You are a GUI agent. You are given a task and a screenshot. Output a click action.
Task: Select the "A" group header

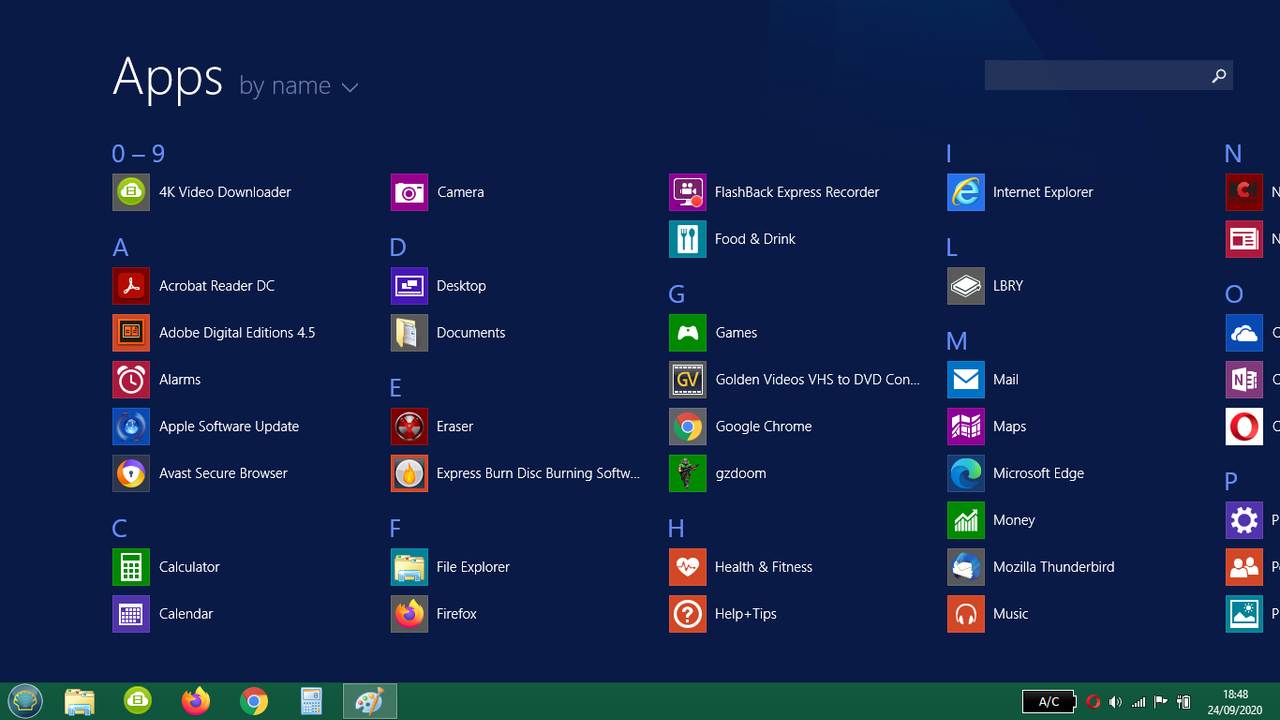(120, 248)
